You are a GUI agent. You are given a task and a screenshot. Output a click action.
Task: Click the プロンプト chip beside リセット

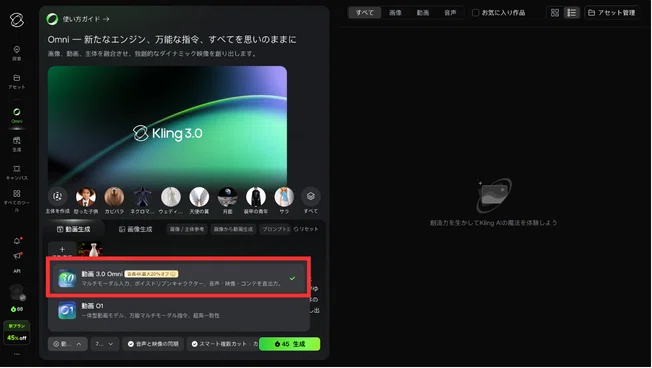click(275, 229)
